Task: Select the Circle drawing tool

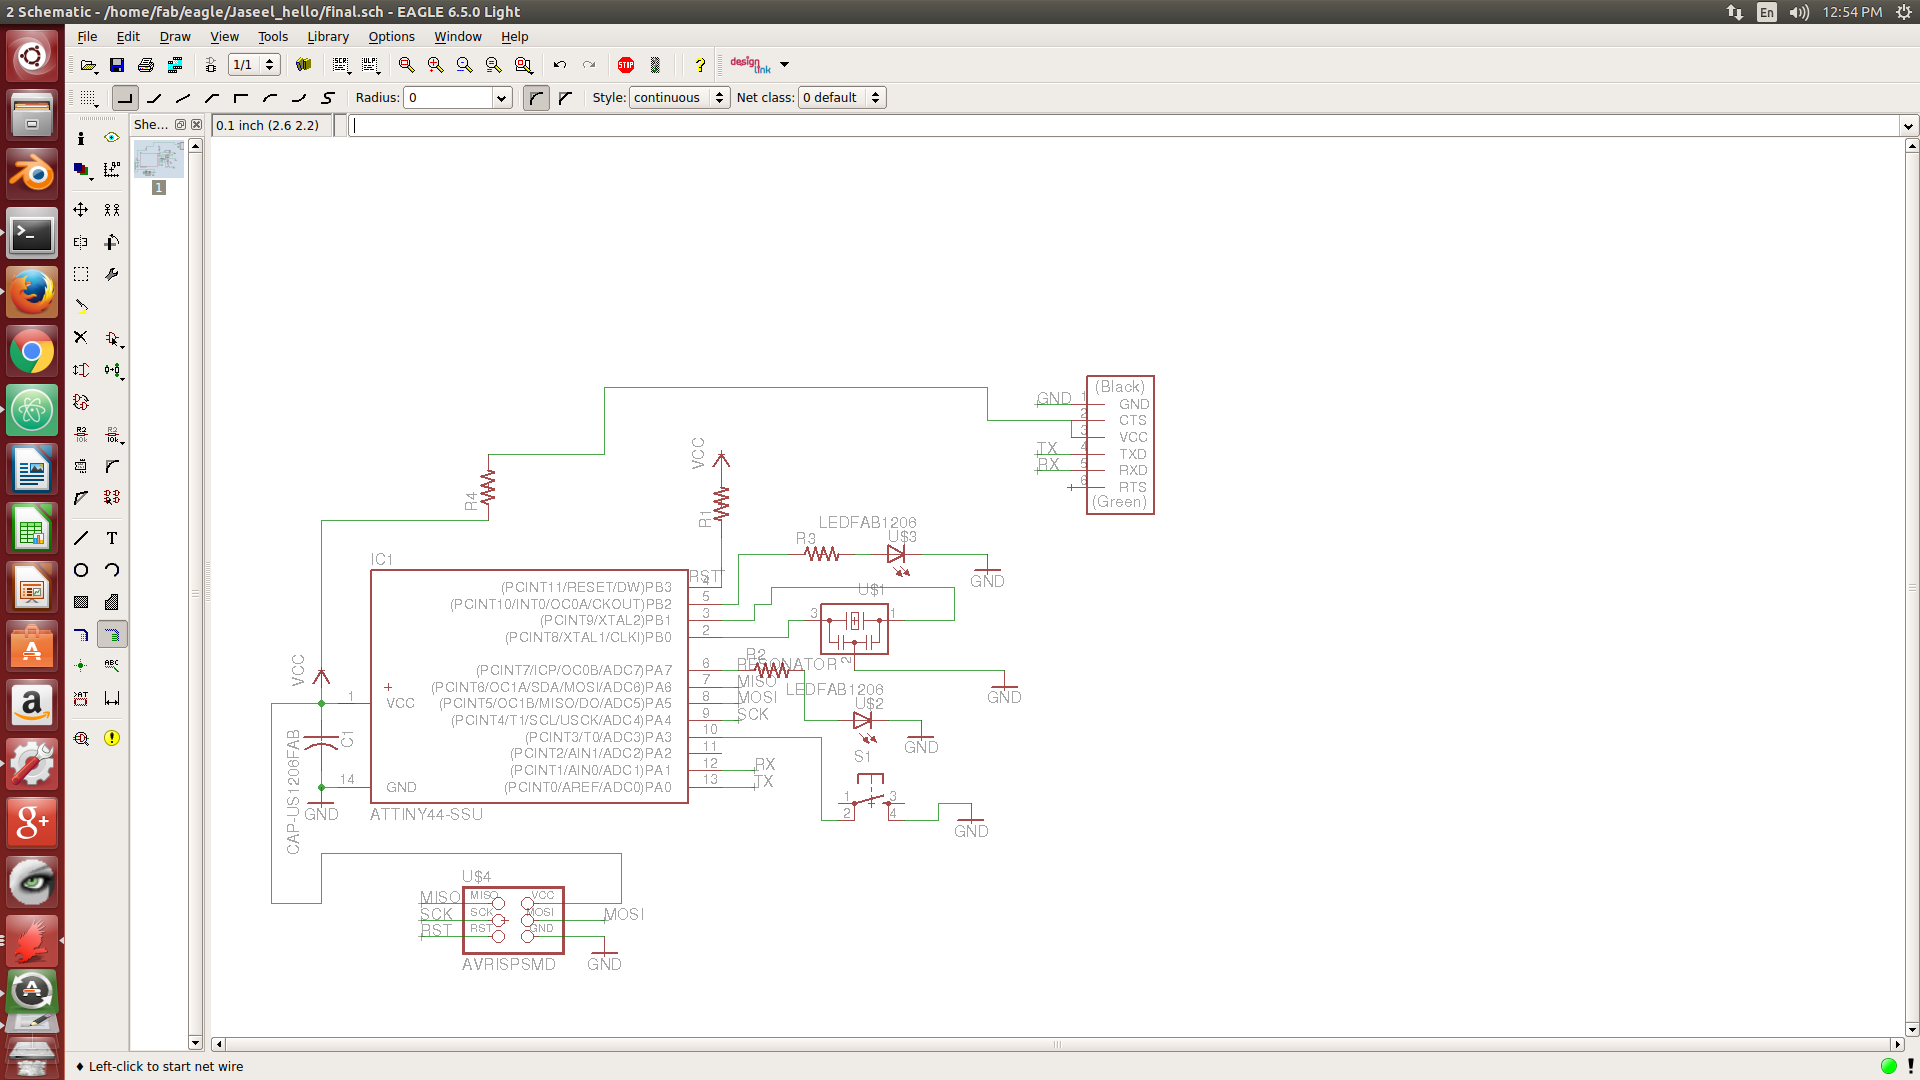Action: (x=81, y=570)
